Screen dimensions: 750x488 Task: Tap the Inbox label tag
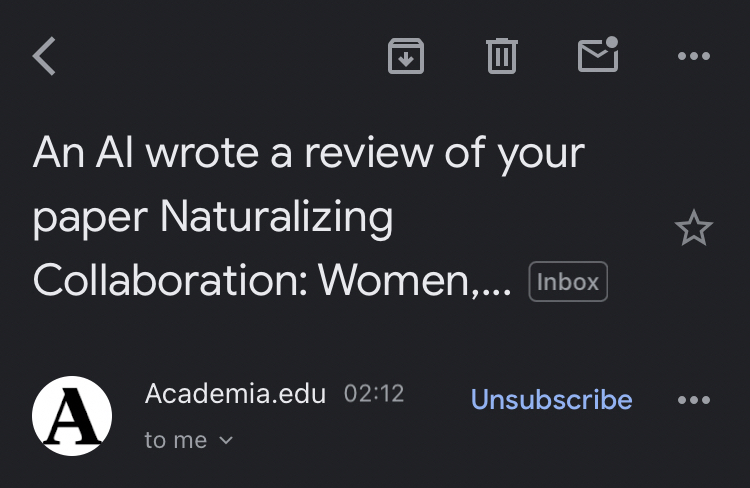pos(568,282)
